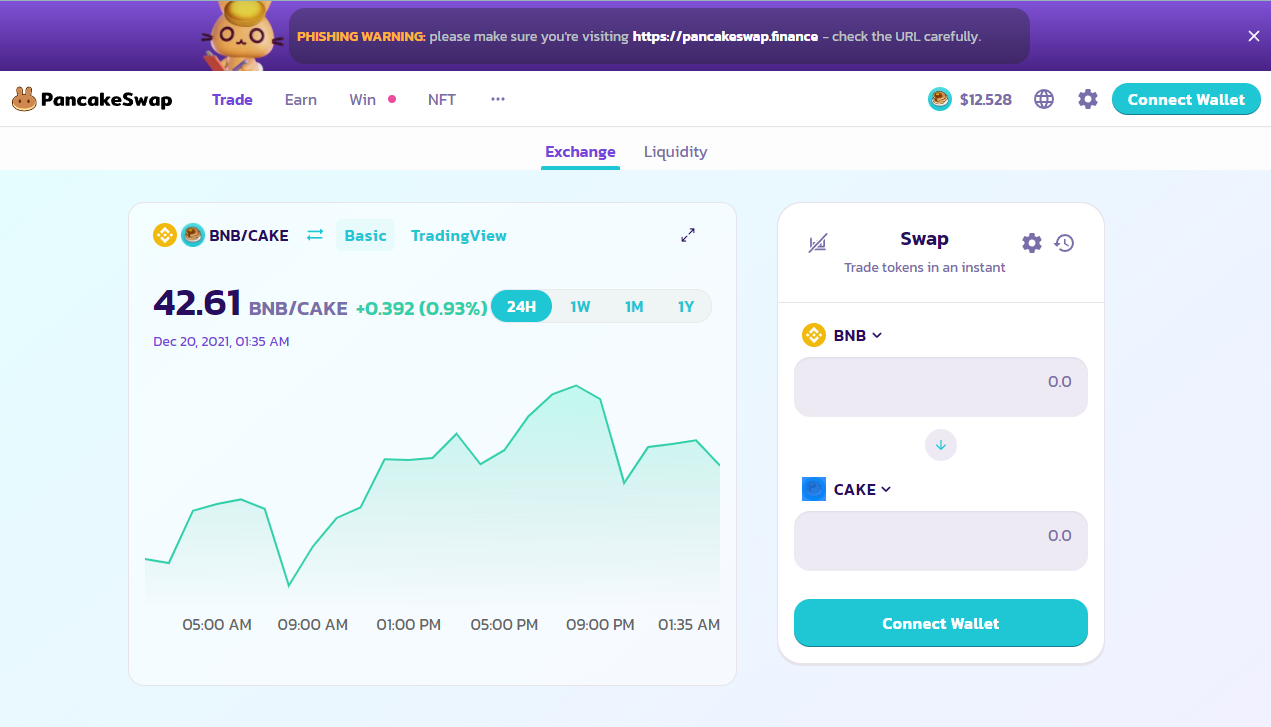Select the 1Y chart timeframe
Viewport: 1271px width, 727px height.
pos(686,306)
